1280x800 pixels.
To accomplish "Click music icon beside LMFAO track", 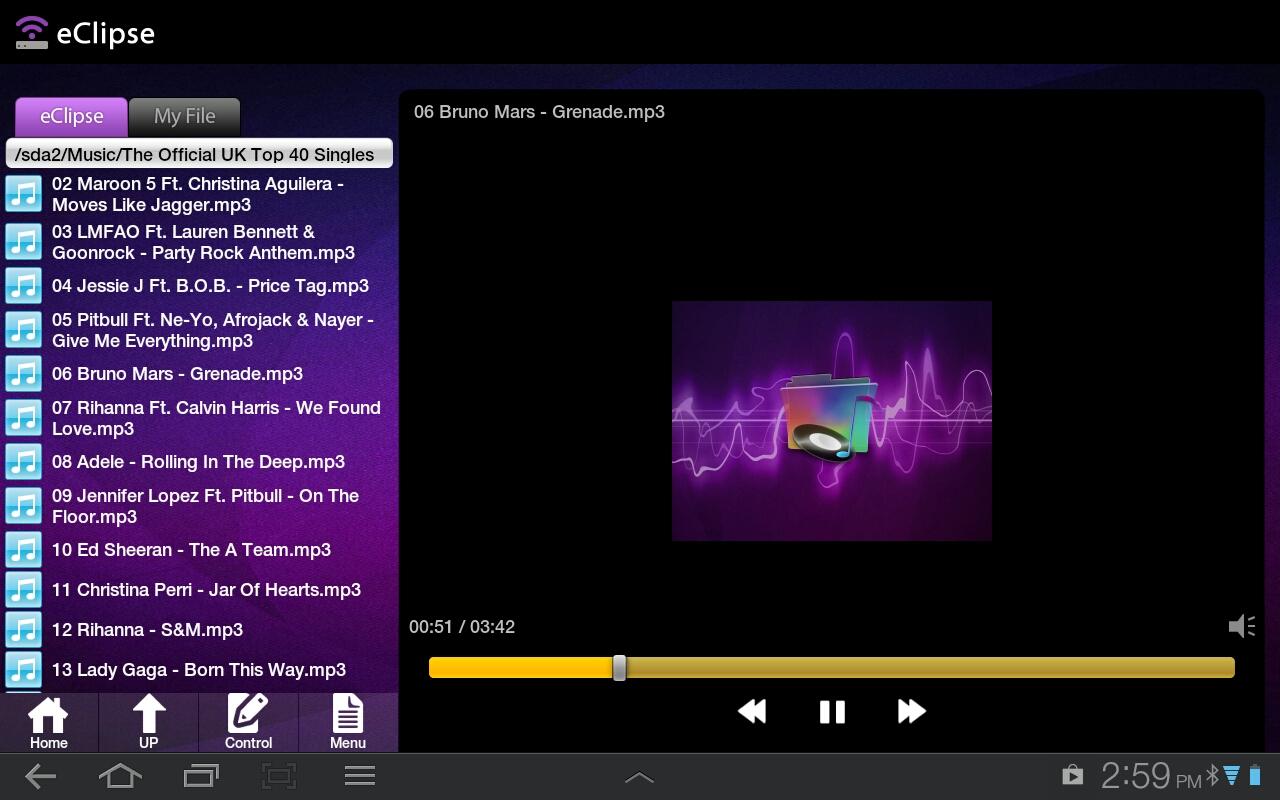I will click(24, 242).
